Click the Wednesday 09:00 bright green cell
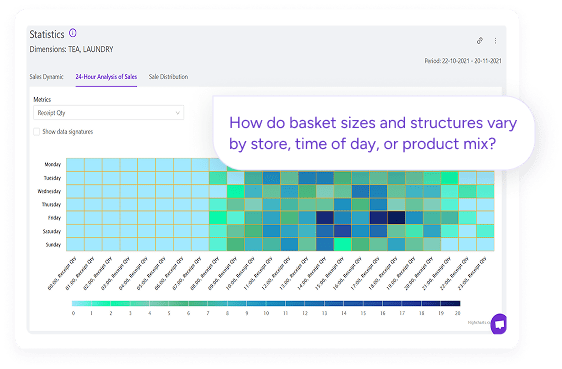 coord(235,191)
